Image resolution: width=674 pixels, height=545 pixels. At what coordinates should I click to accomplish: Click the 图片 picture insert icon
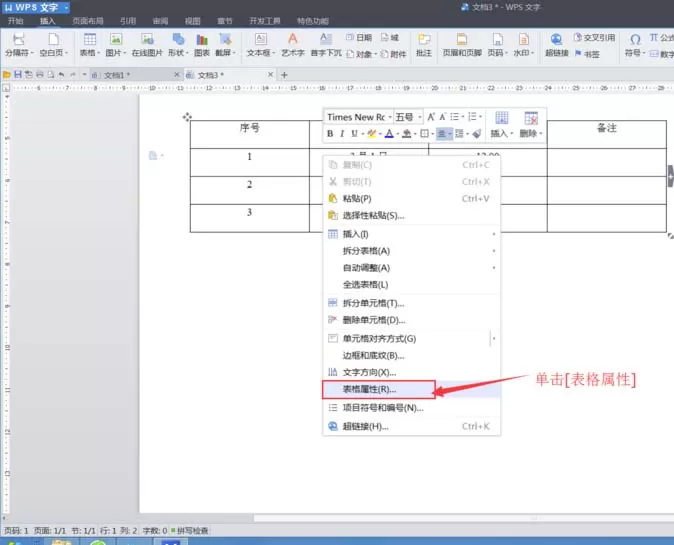116,45
